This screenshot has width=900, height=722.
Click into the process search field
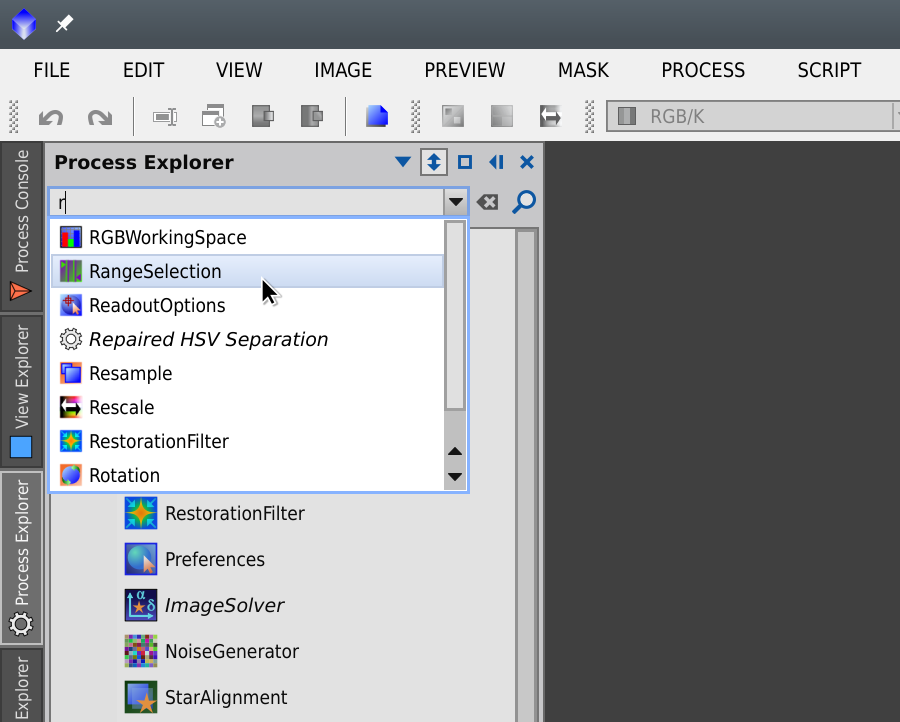tap(247, 202)
